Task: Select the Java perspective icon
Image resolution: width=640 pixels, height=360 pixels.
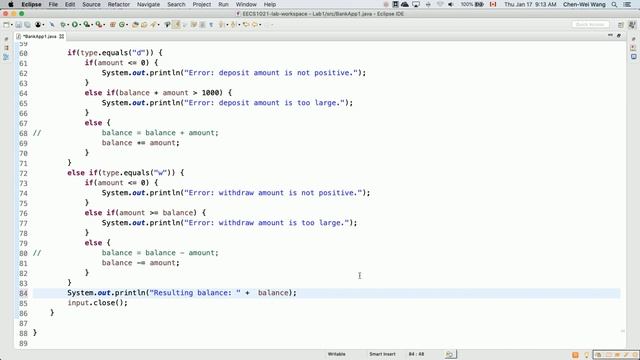Action: (x=632, y=25)
